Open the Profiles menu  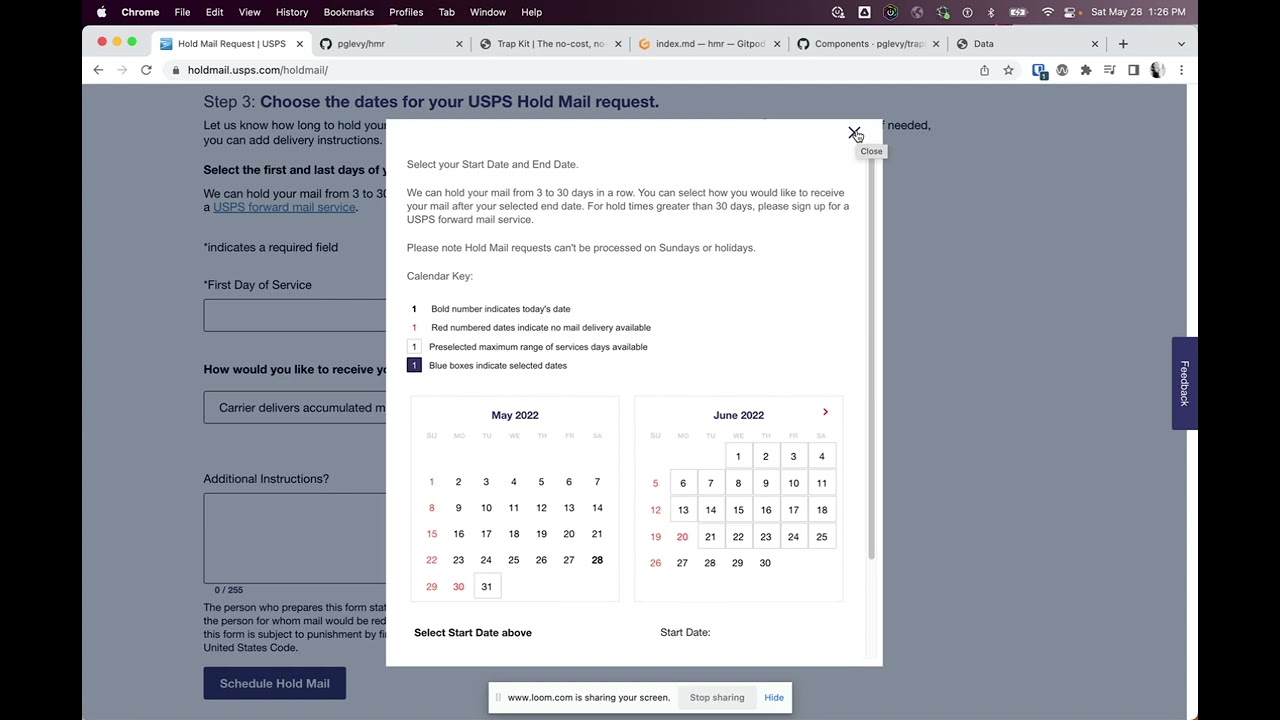click(x=406, y=12)
